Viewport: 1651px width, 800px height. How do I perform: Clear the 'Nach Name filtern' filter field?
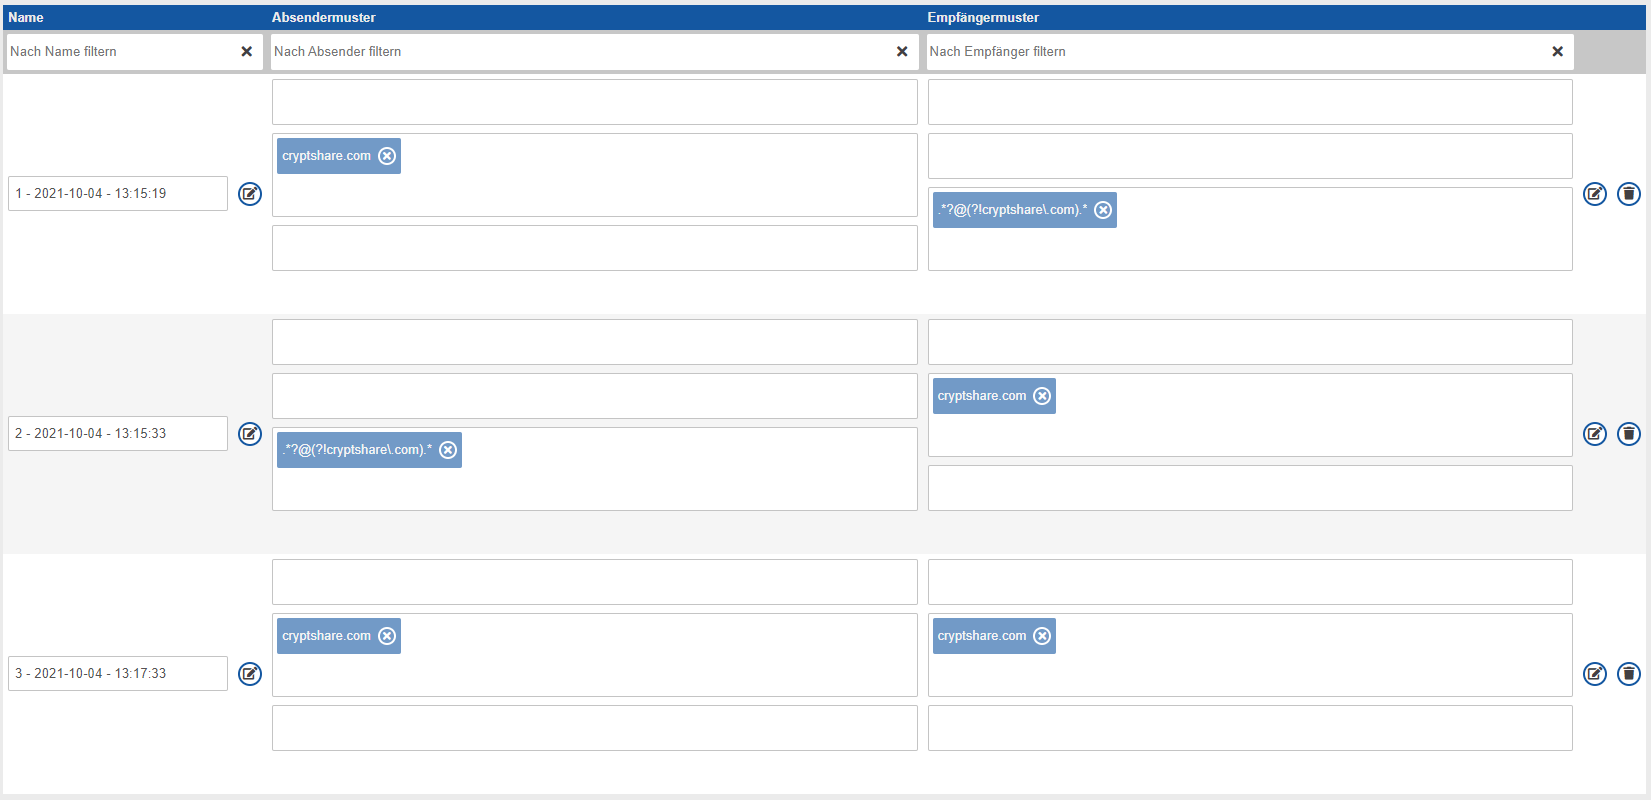coord(247,52)
